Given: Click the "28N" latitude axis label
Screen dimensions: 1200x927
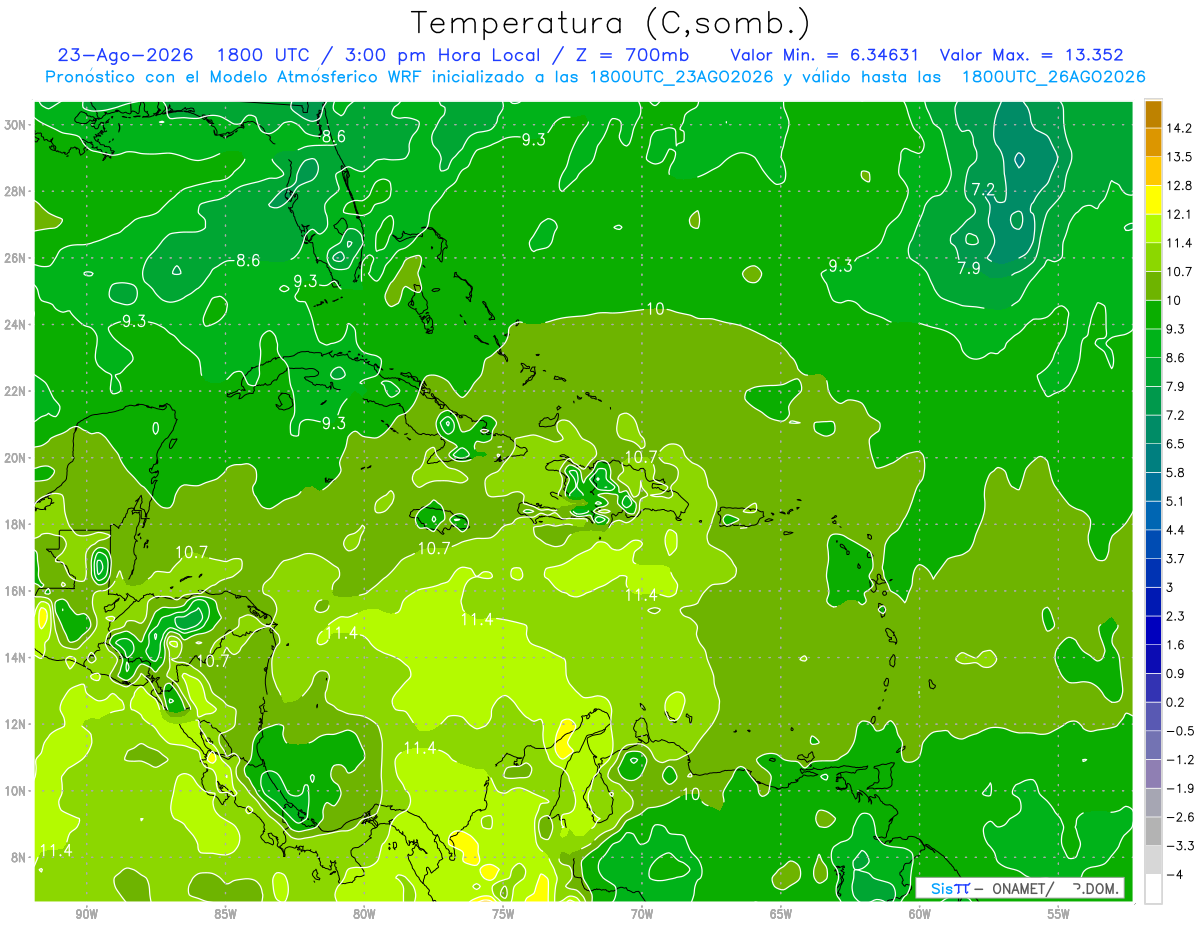Looking at the screenshot, I should pyautogui.click(x=17, y=191).
